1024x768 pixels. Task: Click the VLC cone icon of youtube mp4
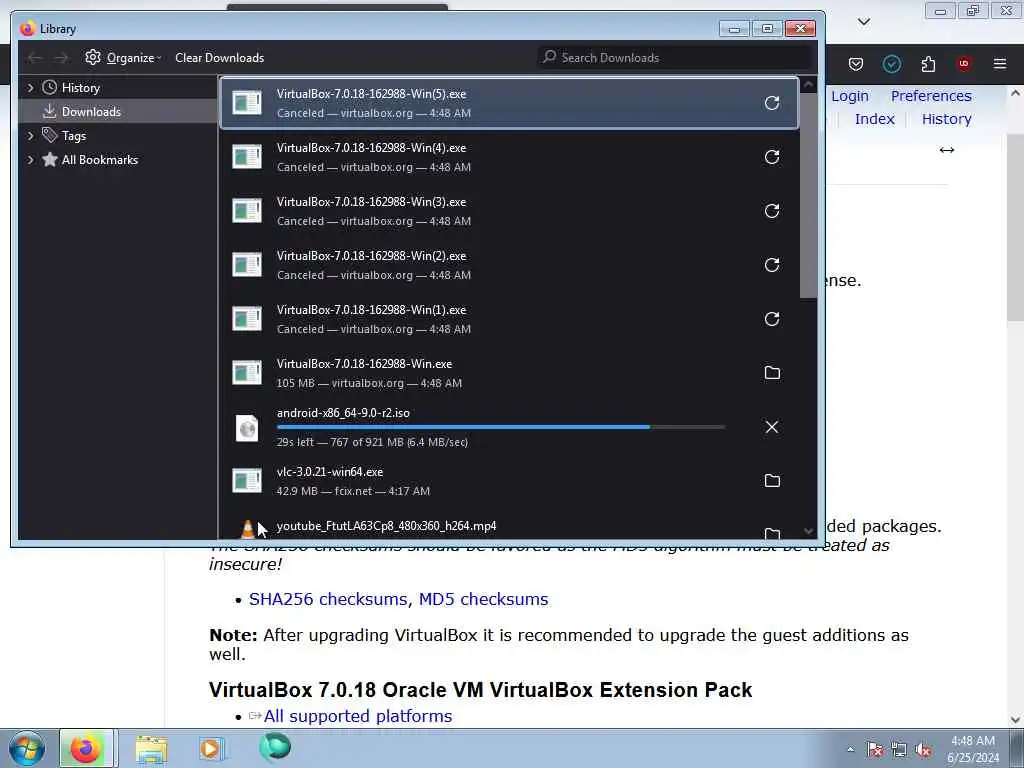pos(248,529)
